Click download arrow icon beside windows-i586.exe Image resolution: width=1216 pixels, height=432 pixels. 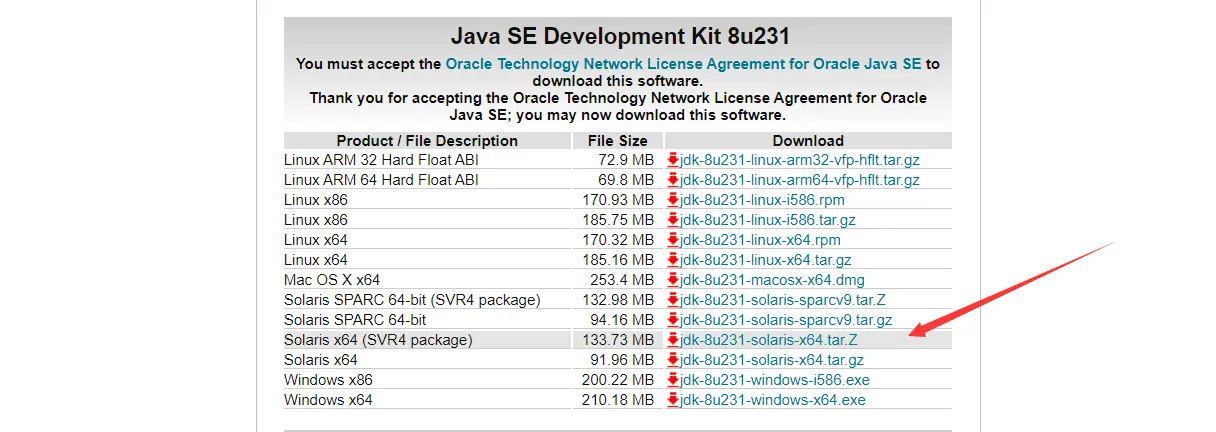pyautogui.click(x=673, y=380)
